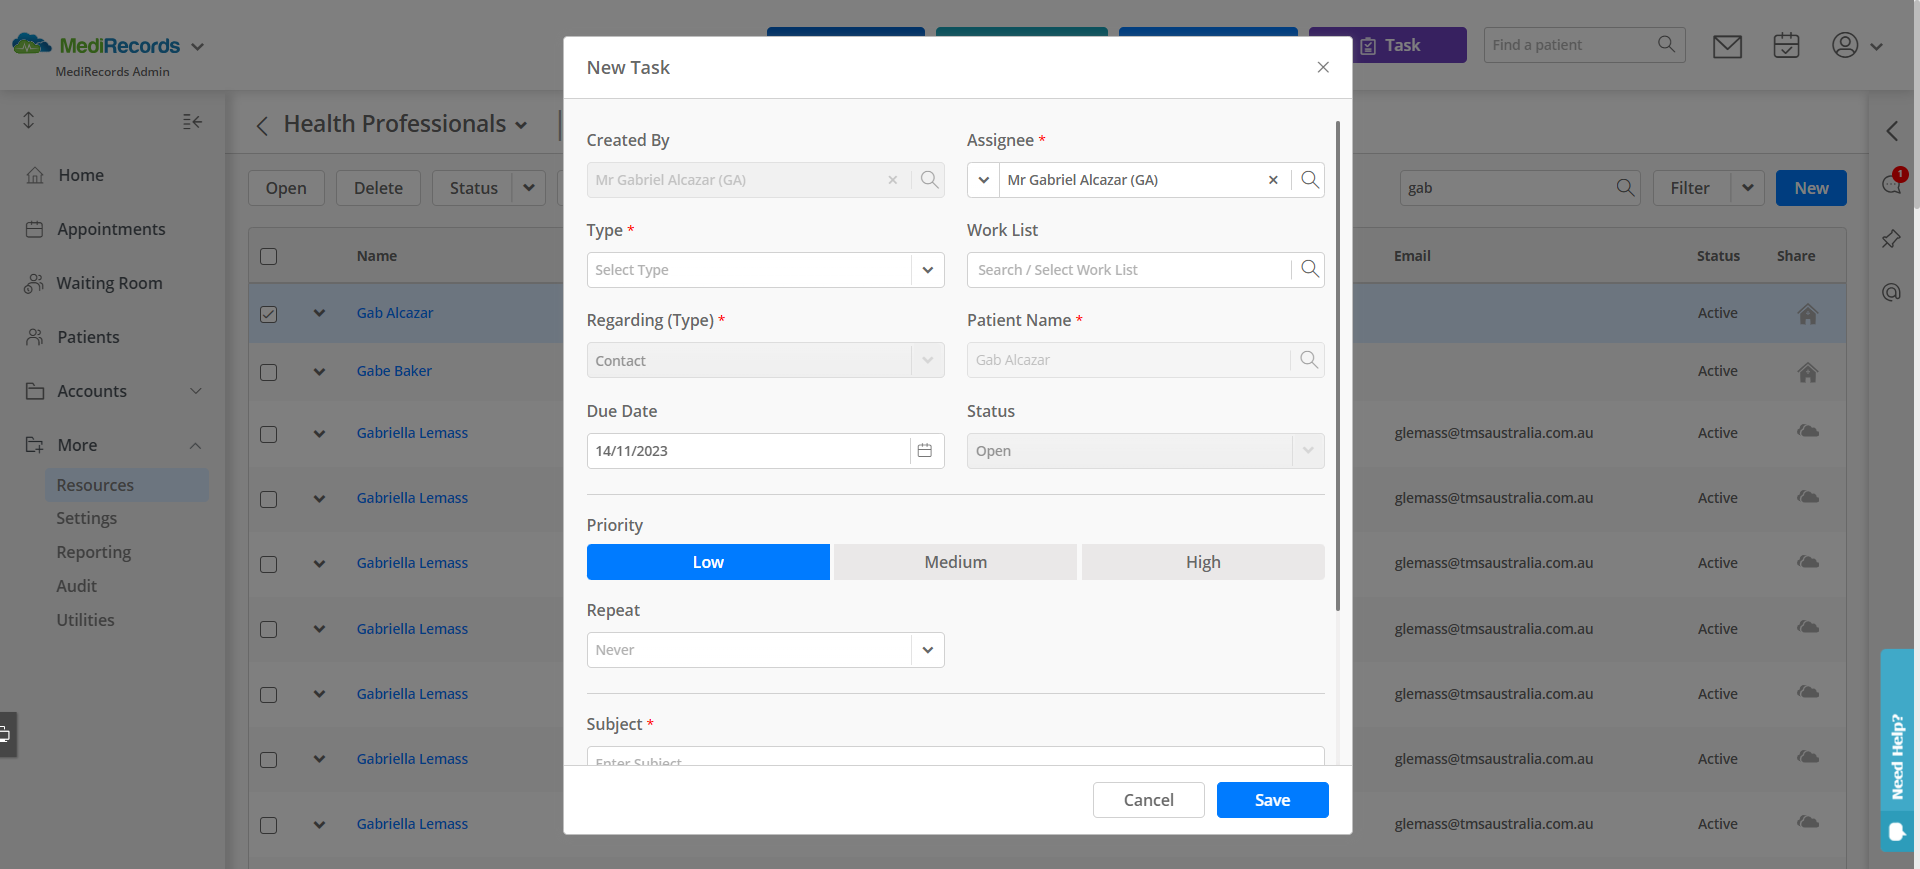Click the sidebar vertical resize arrows icon
This screenshot has width=1920, height=869.
[x=29, y=120]
